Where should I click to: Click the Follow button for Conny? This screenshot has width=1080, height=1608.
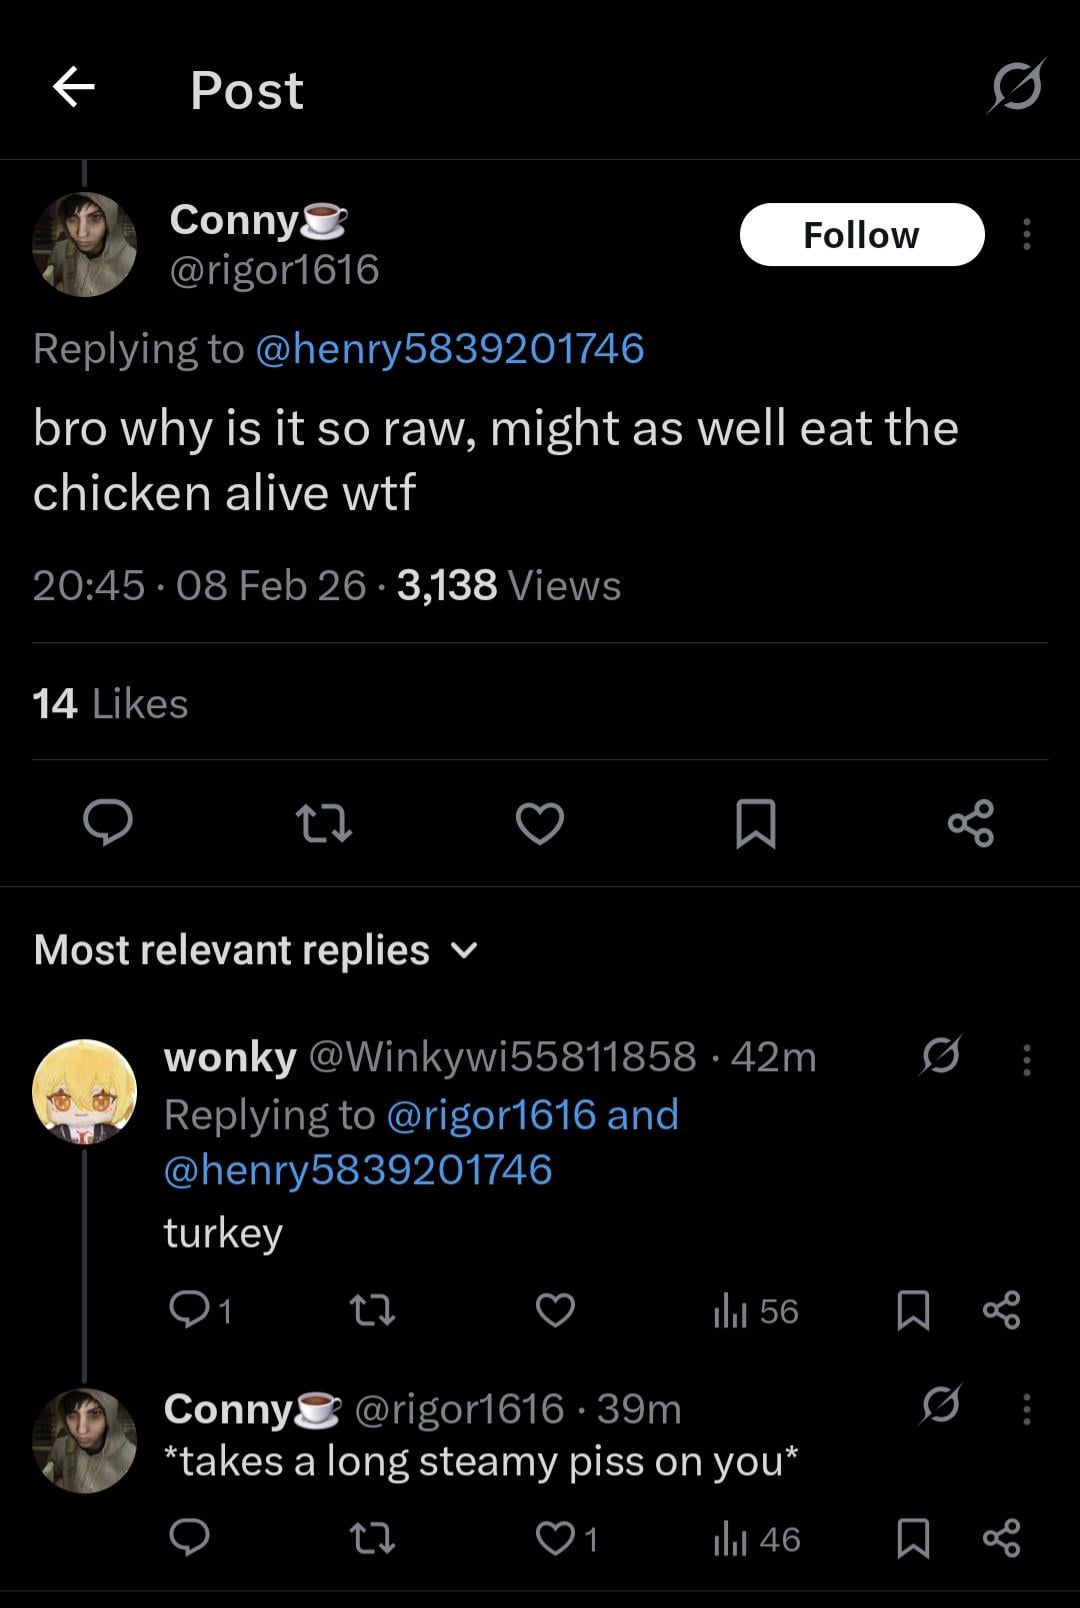(861, 235)
